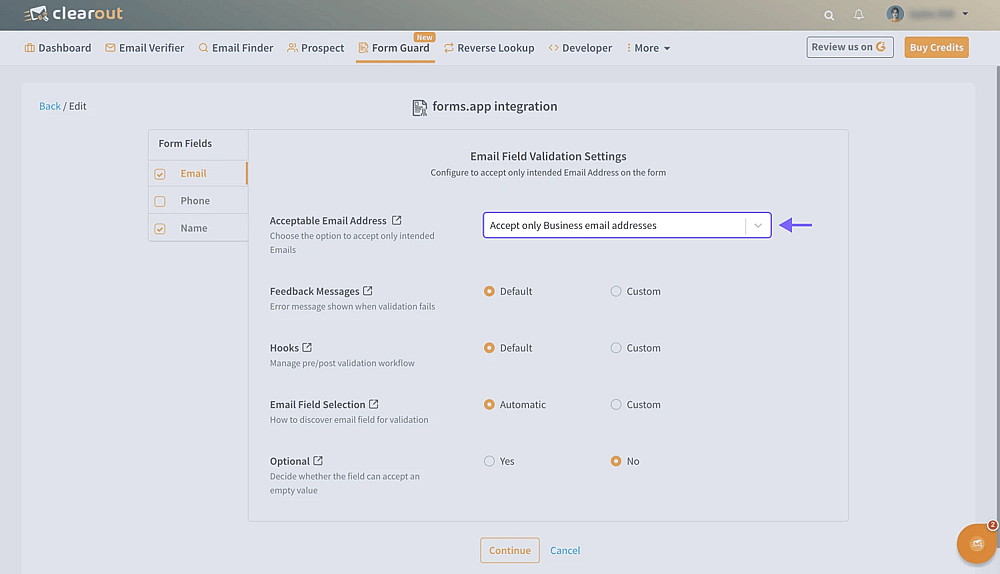Image resolution: width=1000 pixels, height=574 pixels.
Task: Toggle the Name field checkbox
Action: (159, 228)
